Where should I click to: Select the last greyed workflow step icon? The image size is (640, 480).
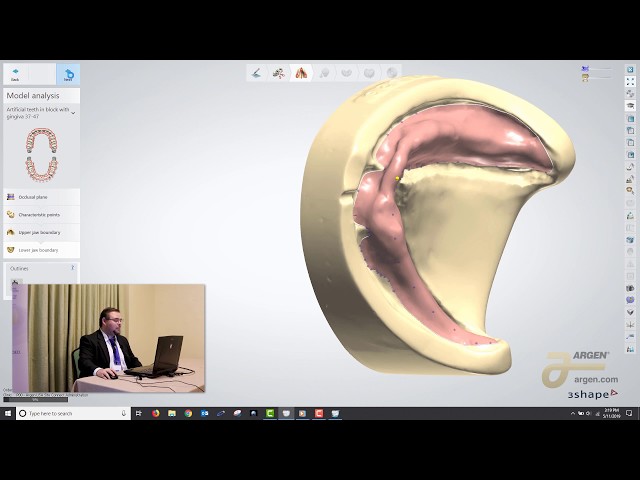391,73
